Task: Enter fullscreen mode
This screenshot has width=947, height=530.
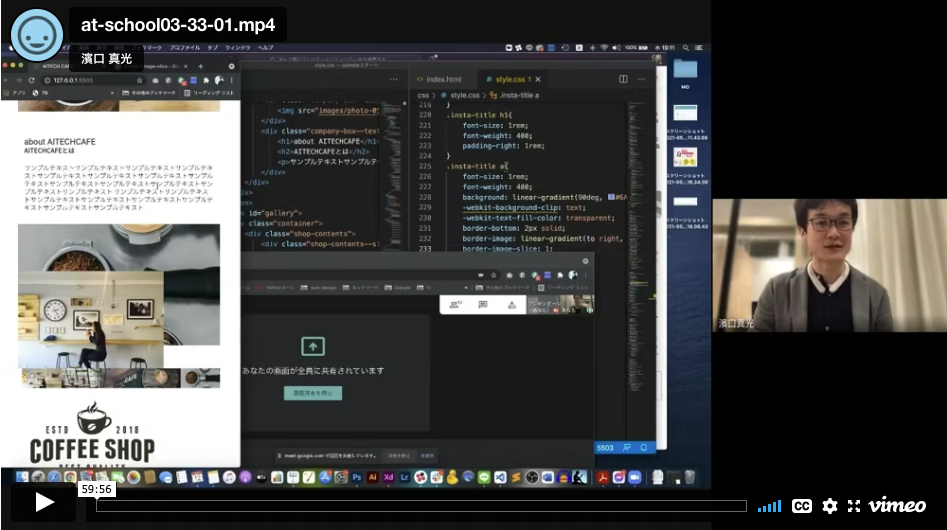Action: [x=854, y=506]
